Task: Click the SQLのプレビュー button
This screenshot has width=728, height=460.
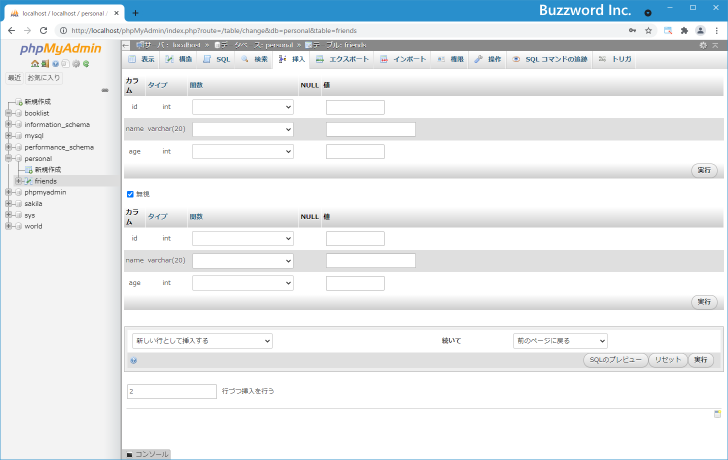Action: [x=614, y=360]
